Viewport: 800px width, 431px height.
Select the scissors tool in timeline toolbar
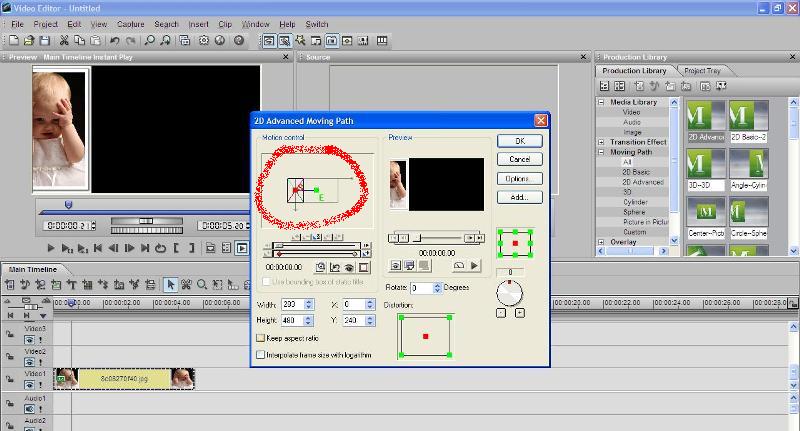pyautogui.click(x=186, y=285)
